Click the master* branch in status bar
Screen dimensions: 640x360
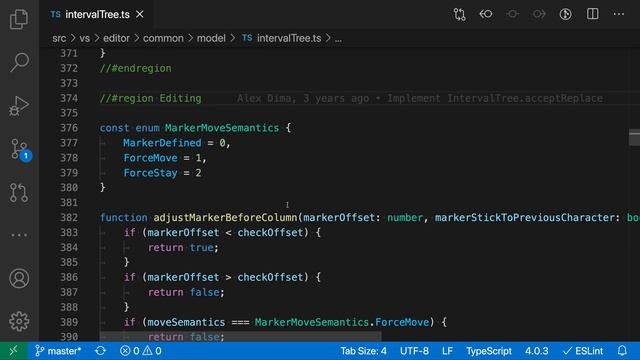[x=58, y=351]
